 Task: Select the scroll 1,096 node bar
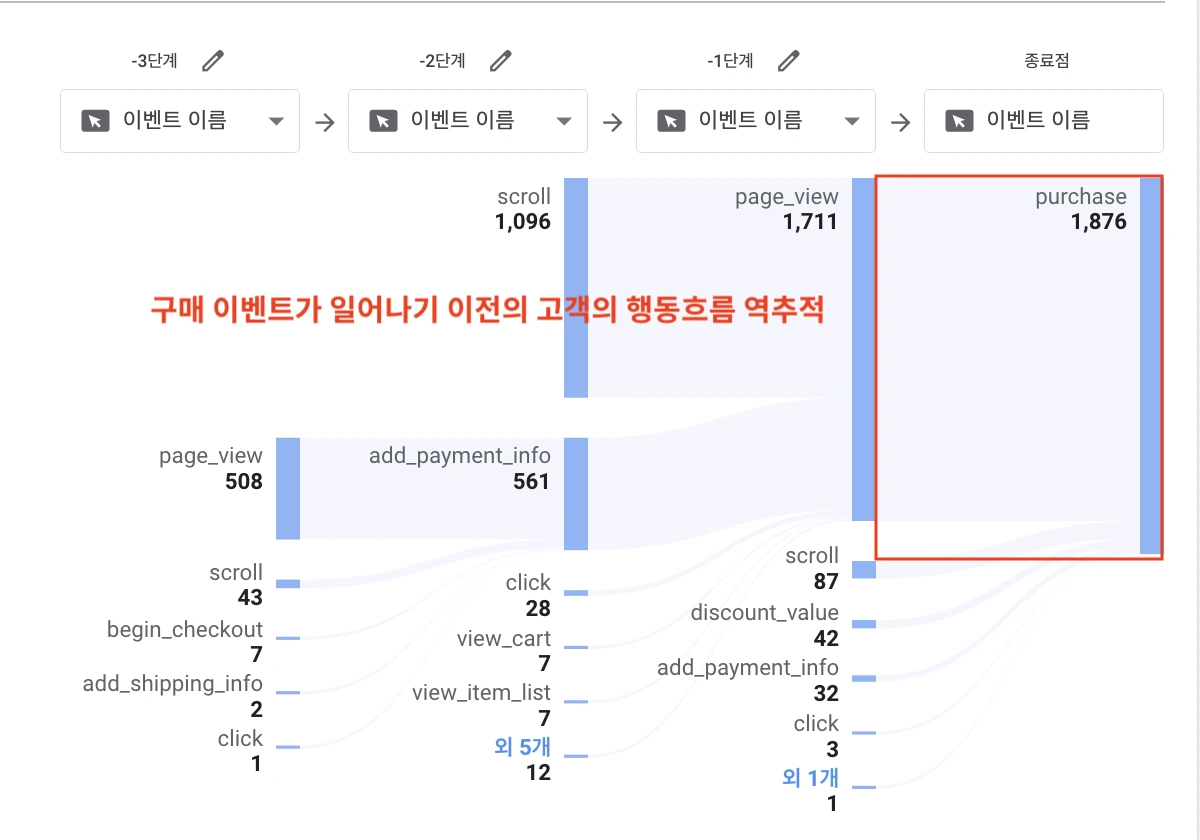(576, 288)
